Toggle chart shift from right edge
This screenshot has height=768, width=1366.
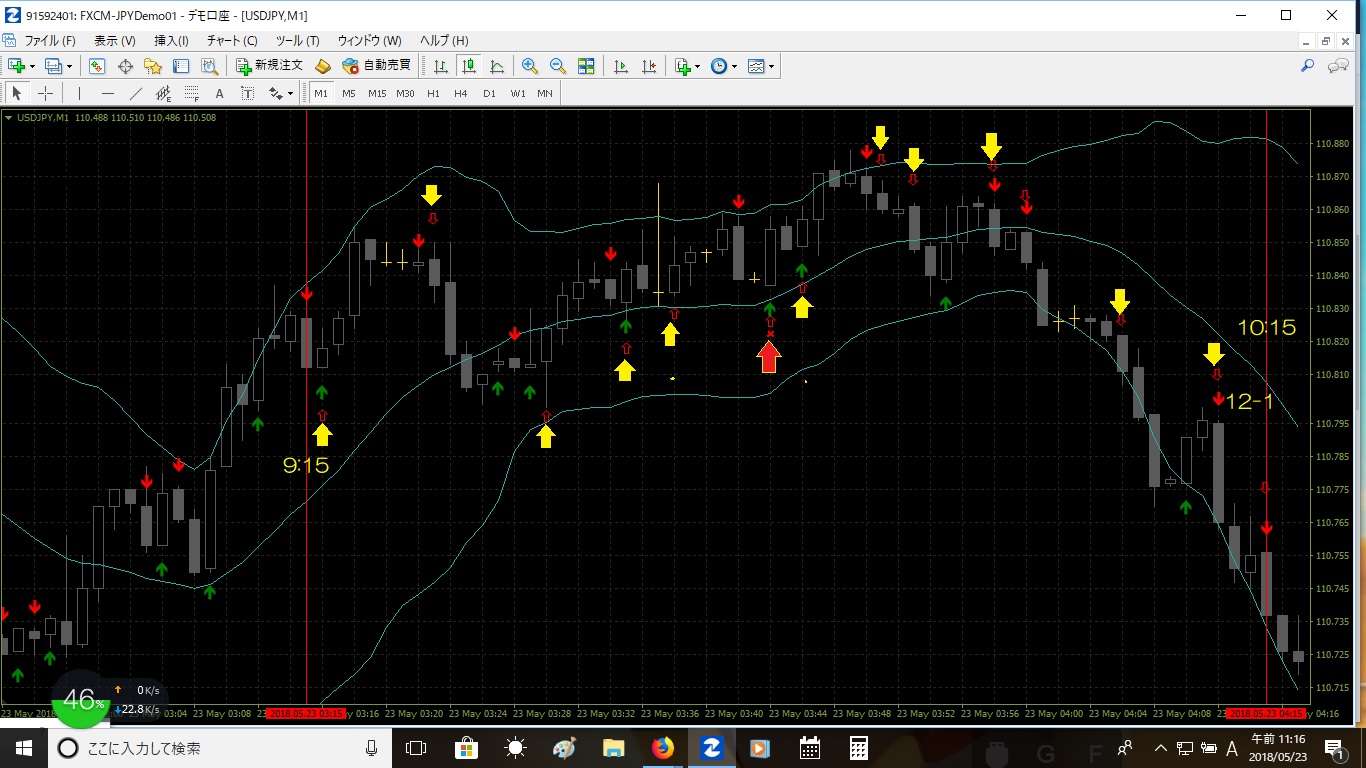pos(649,66)
